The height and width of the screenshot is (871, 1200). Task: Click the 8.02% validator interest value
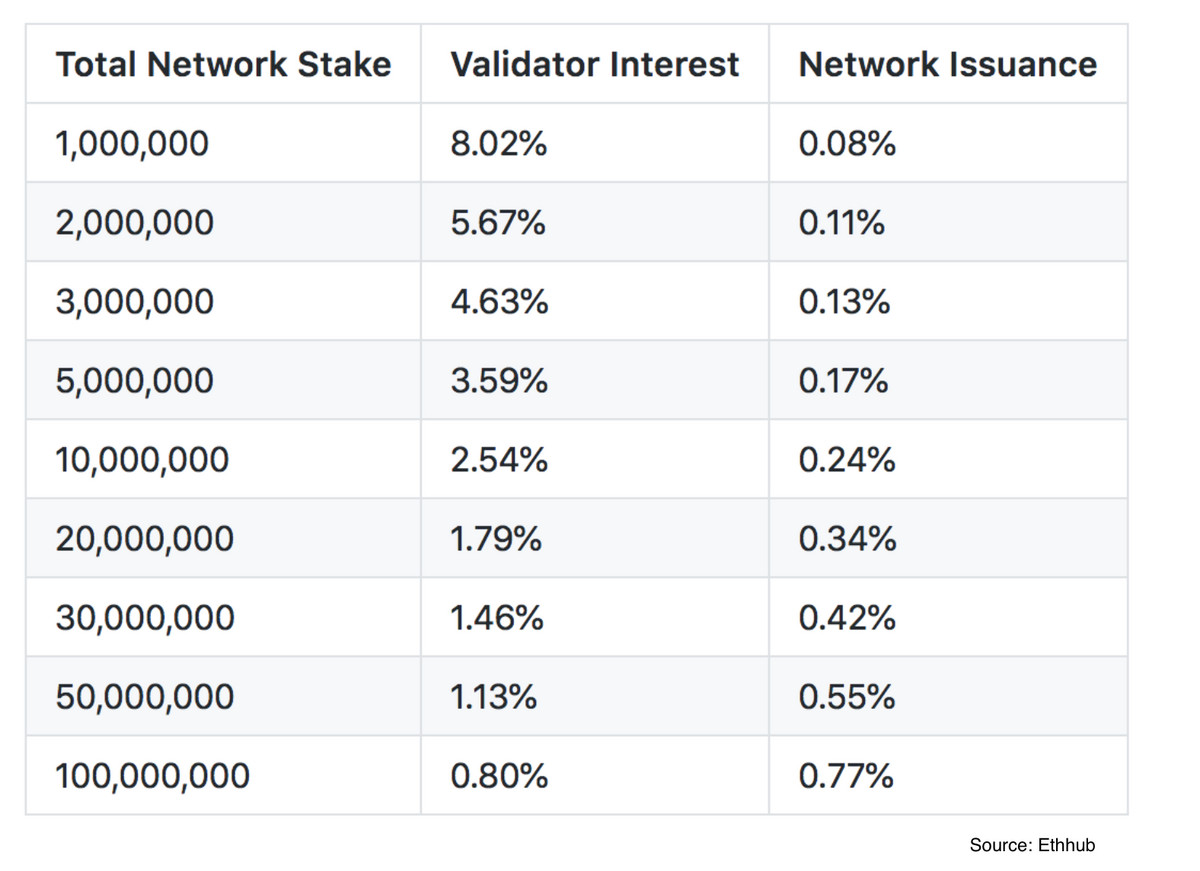tap(499, 144)
